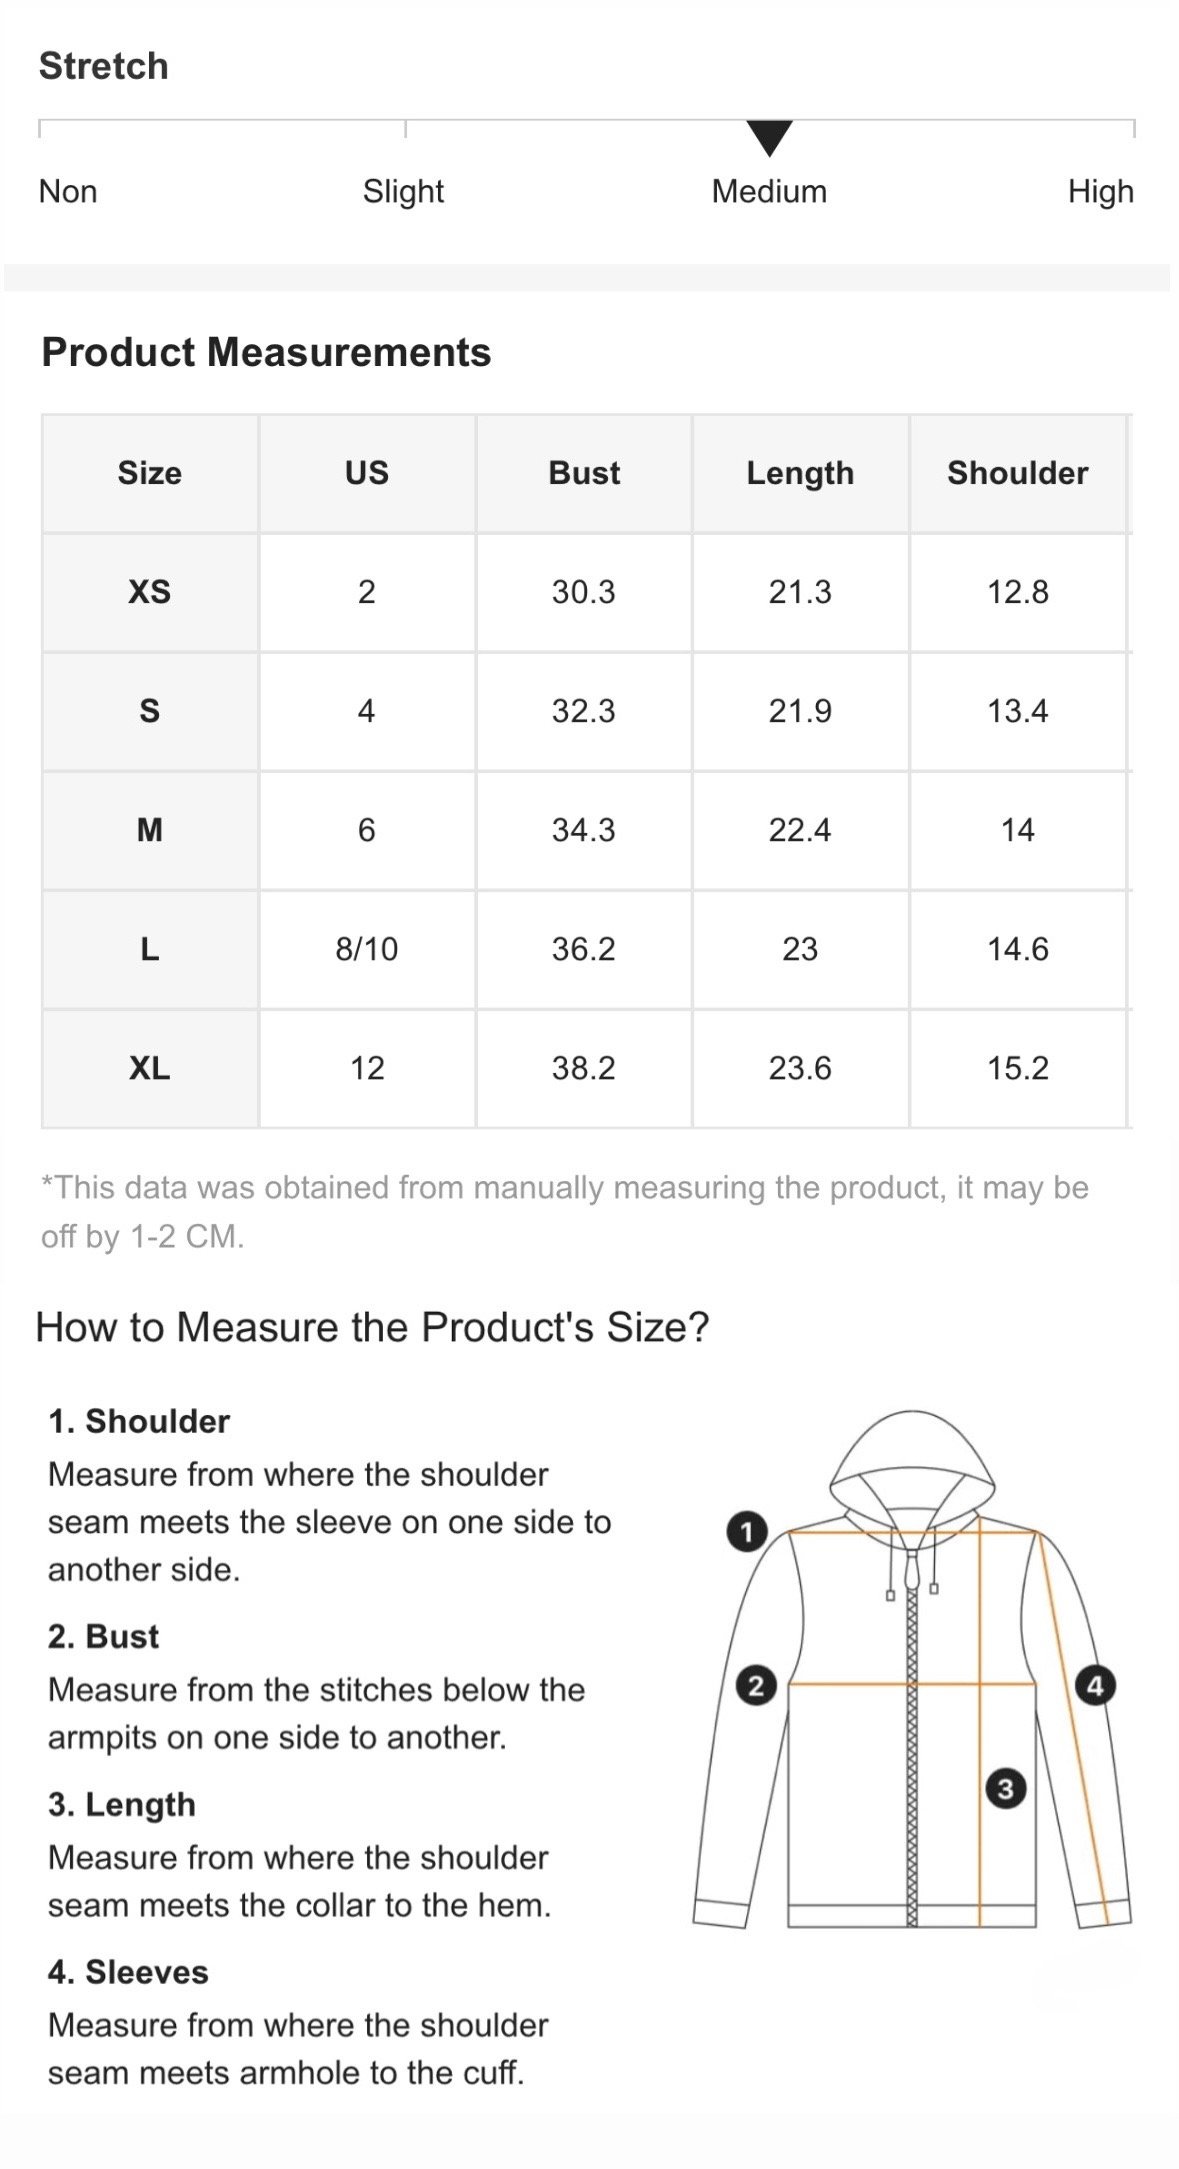
Task: Click the Product Measurements heading
Action: (x=266, y=352)
